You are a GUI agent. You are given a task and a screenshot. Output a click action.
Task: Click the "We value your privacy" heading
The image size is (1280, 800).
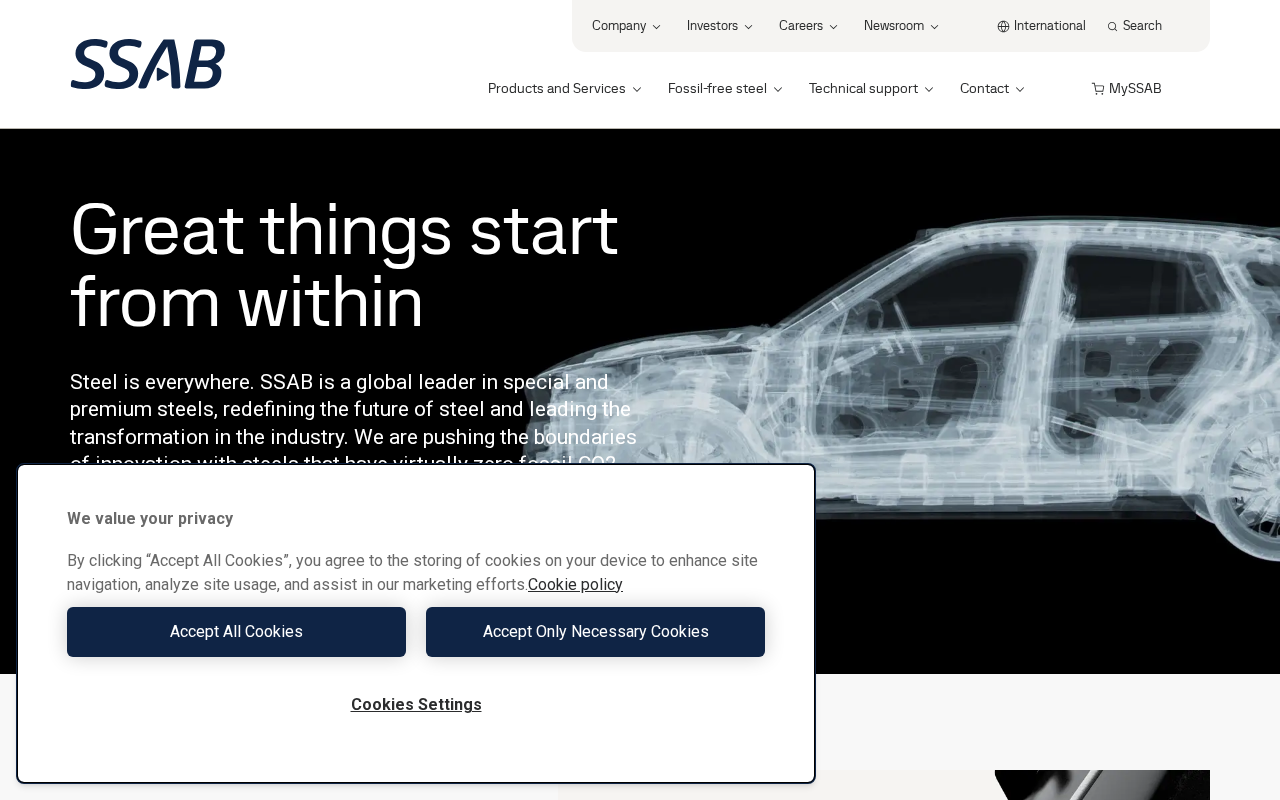[x=150, y=519]
